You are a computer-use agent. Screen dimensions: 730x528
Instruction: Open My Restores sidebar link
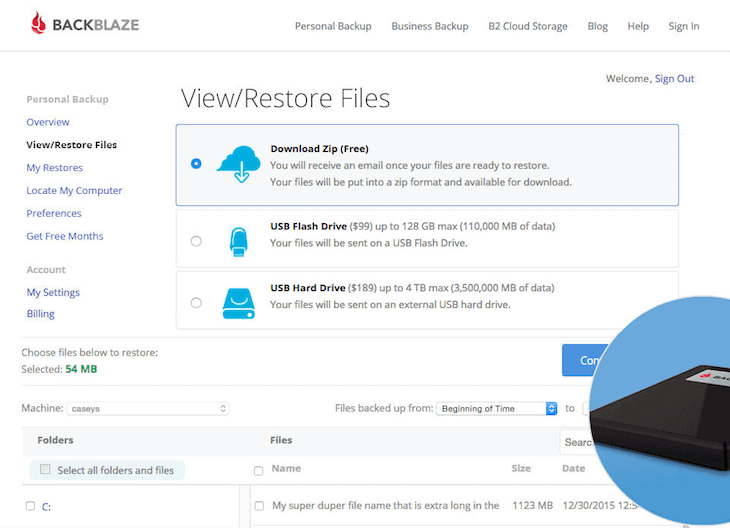pyautogui.click(x=54, y=168)
